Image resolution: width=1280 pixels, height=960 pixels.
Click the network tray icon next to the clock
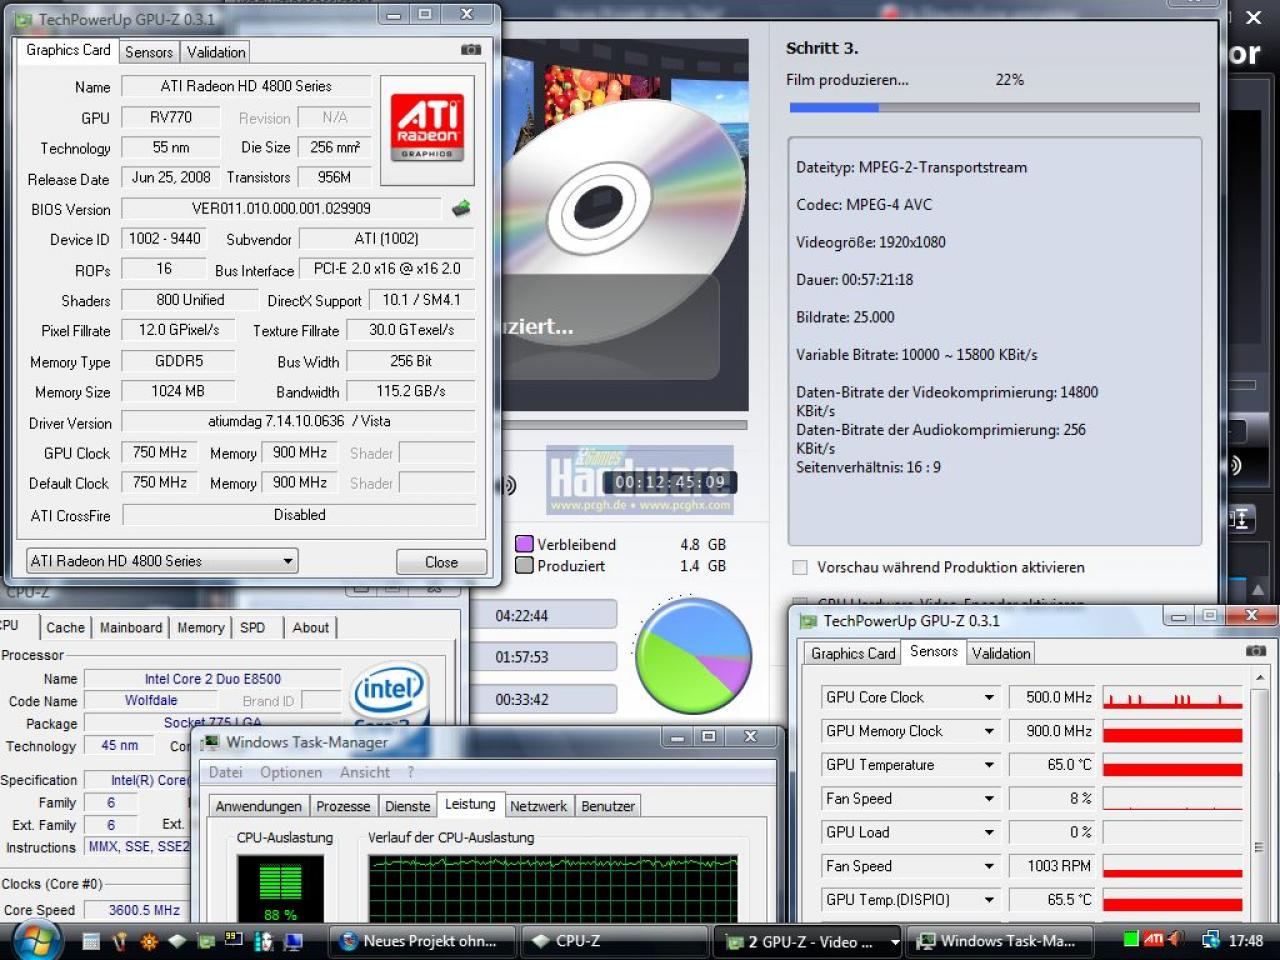click(1210, 940)
